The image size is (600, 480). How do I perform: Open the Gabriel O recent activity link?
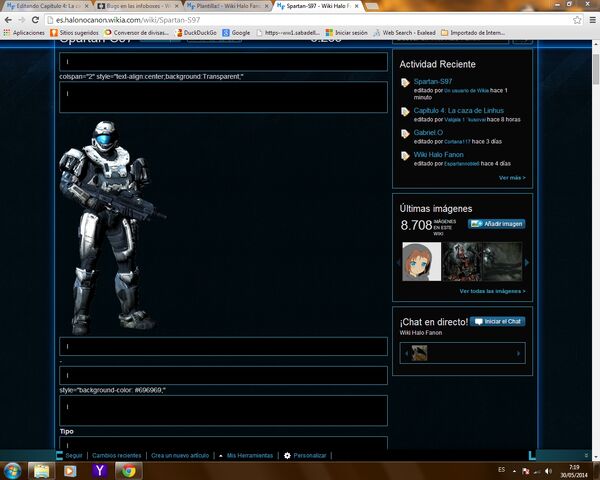(x=428, y=132)
